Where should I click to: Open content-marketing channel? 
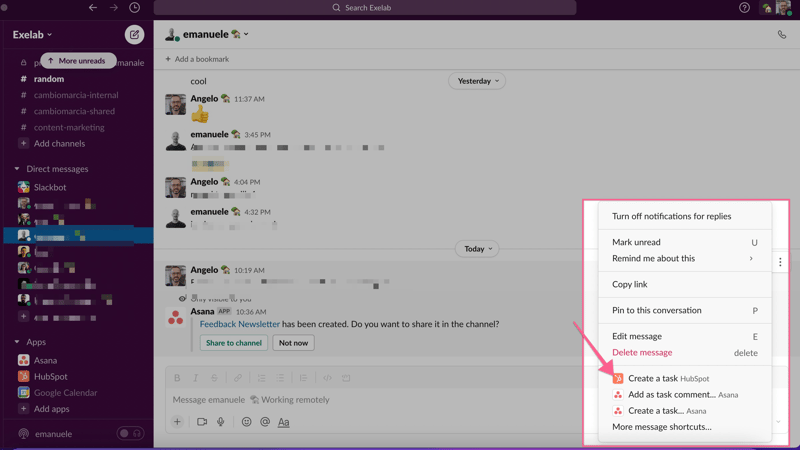click(x=69, y=128)
